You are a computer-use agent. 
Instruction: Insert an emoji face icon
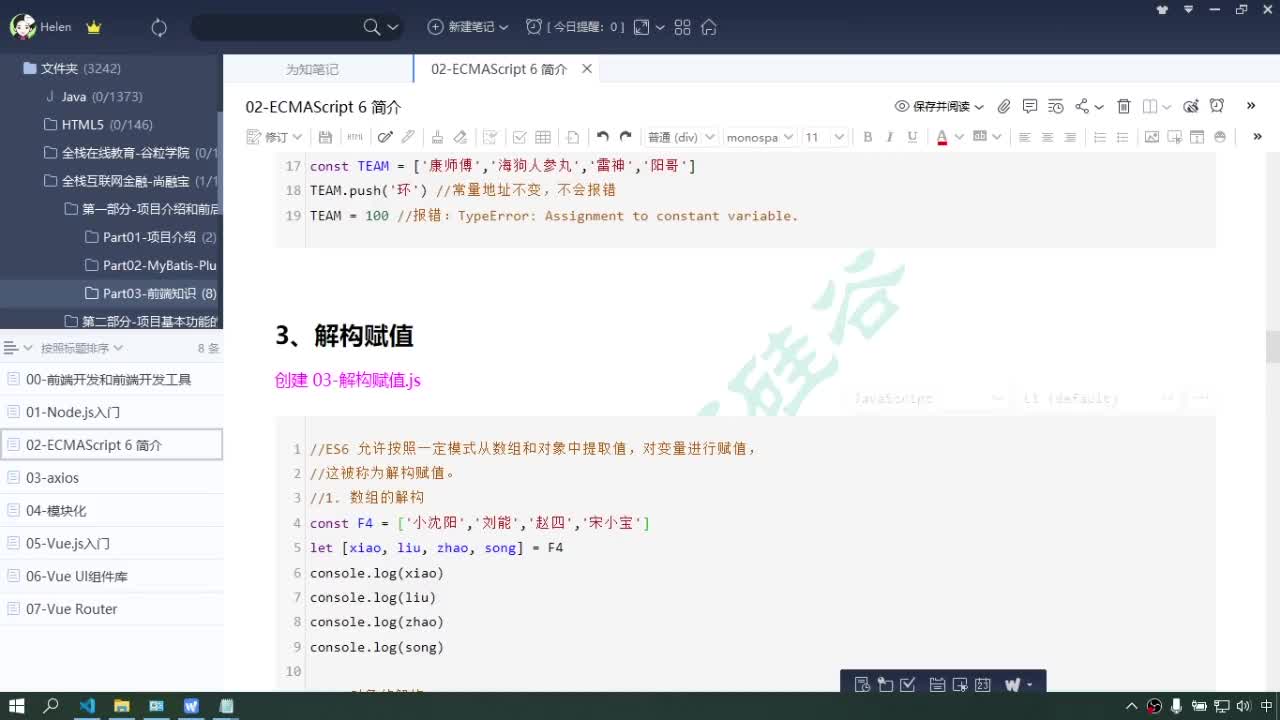pyautogui.click(x=1220, y=137)
